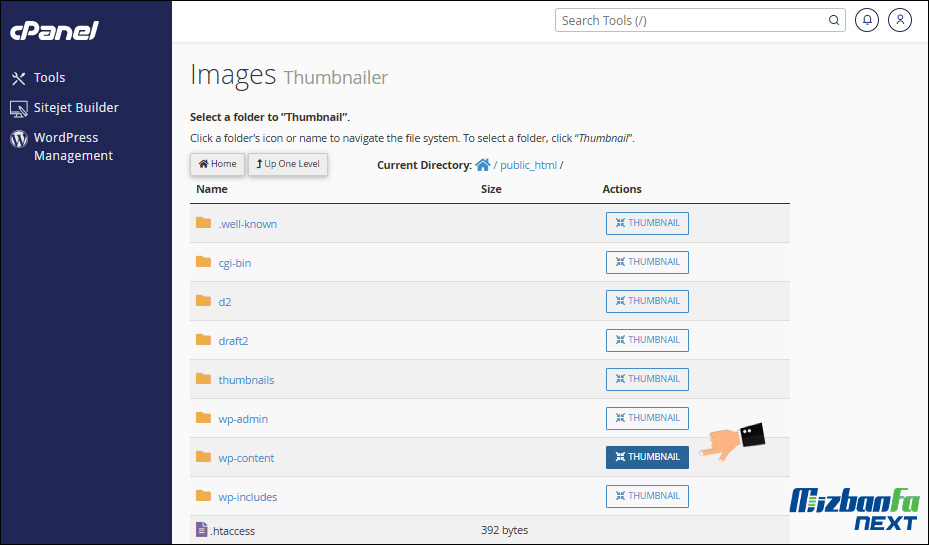
Task: Open the d2 folder link
Action: click(225, 302)
